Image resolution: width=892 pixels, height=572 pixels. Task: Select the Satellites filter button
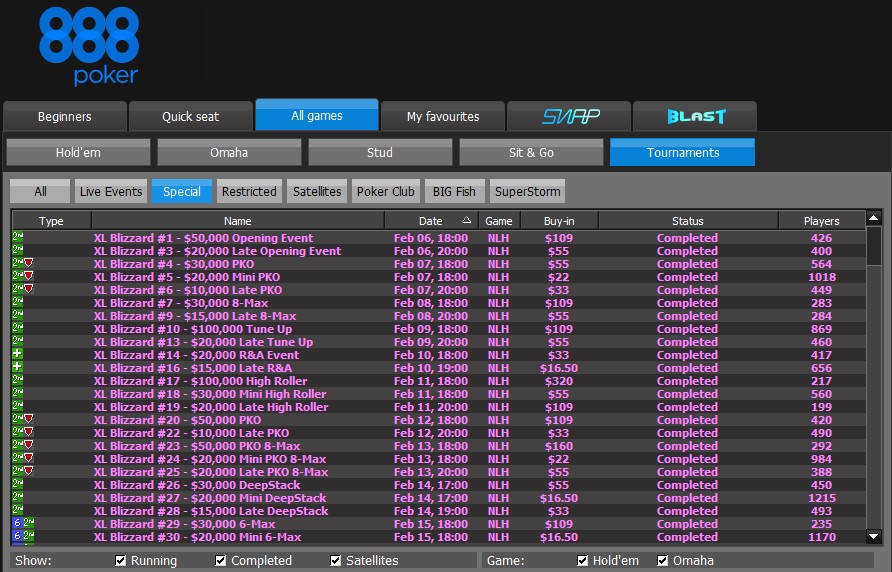317,192
